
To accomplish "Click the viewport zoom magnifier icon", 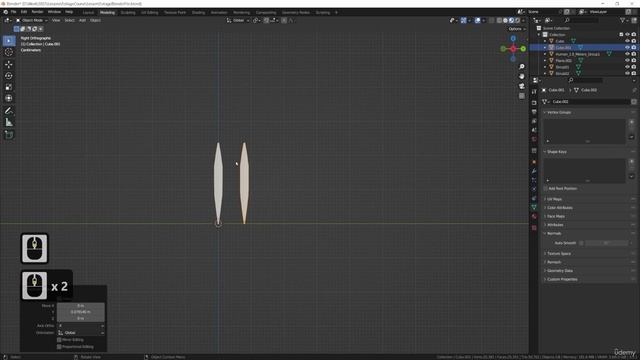I will (522, 67).
